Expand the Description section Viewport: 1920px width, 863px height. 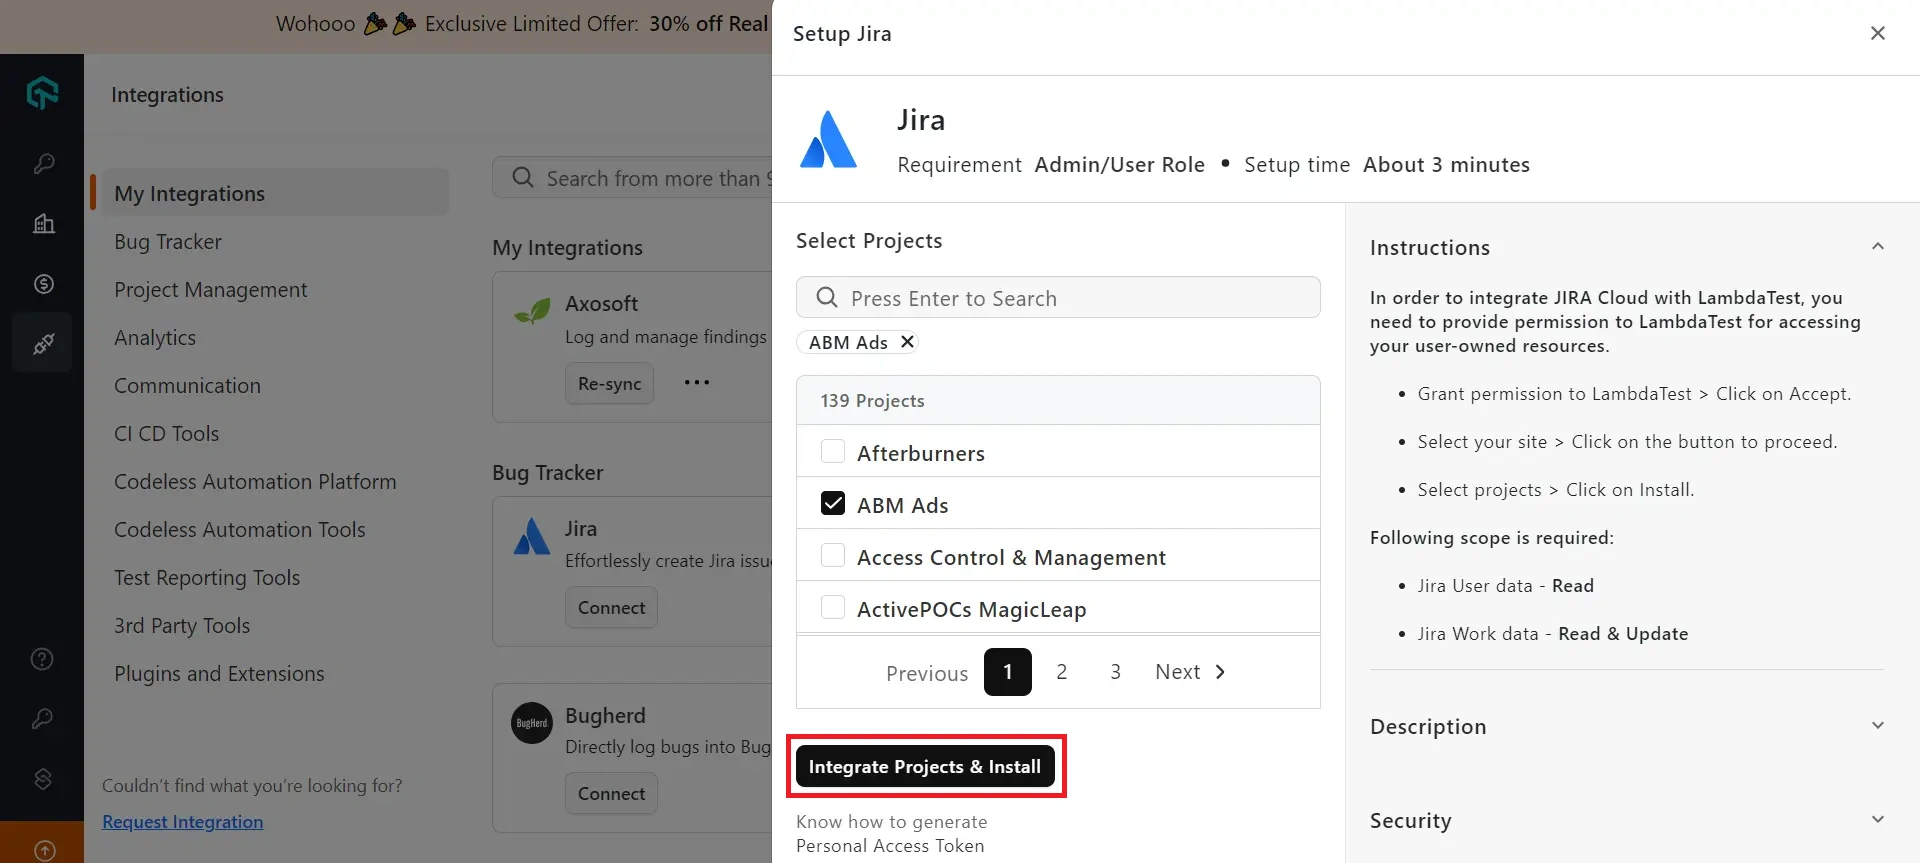click(x=1877, y=726)
